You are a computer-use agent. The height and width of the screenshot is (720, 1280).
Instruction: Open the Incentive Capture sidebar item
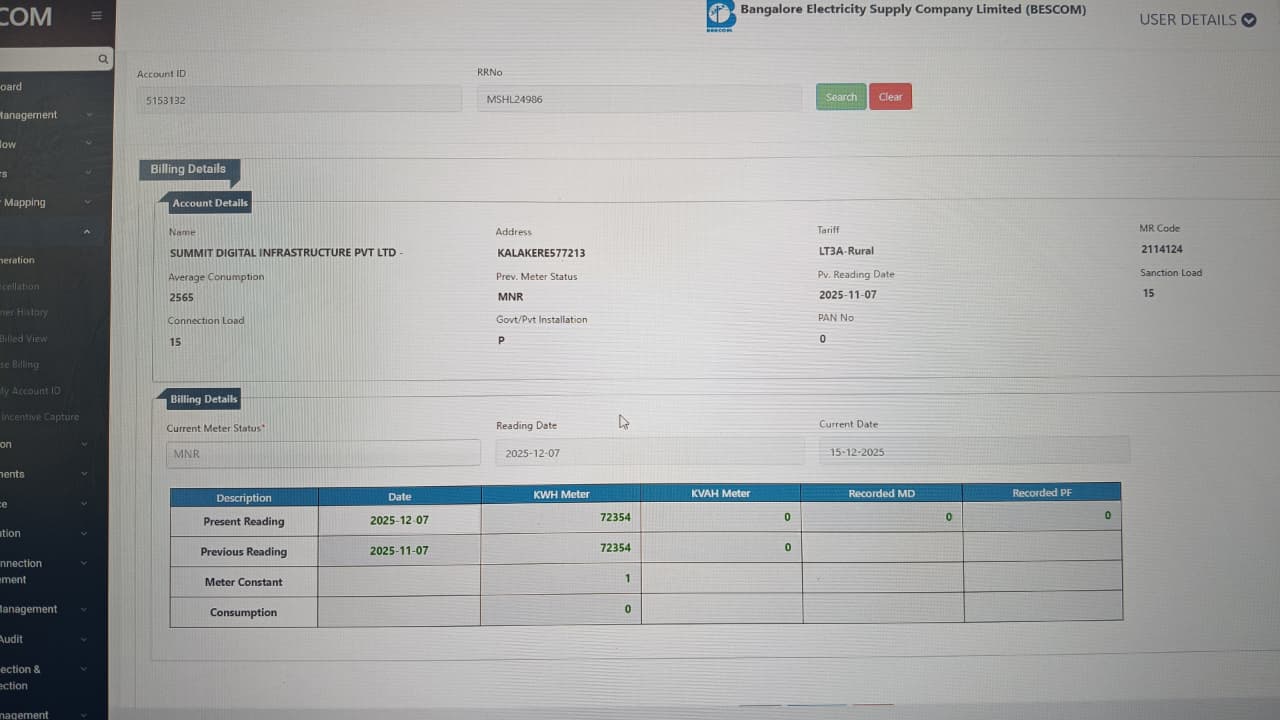click(40, 417)
